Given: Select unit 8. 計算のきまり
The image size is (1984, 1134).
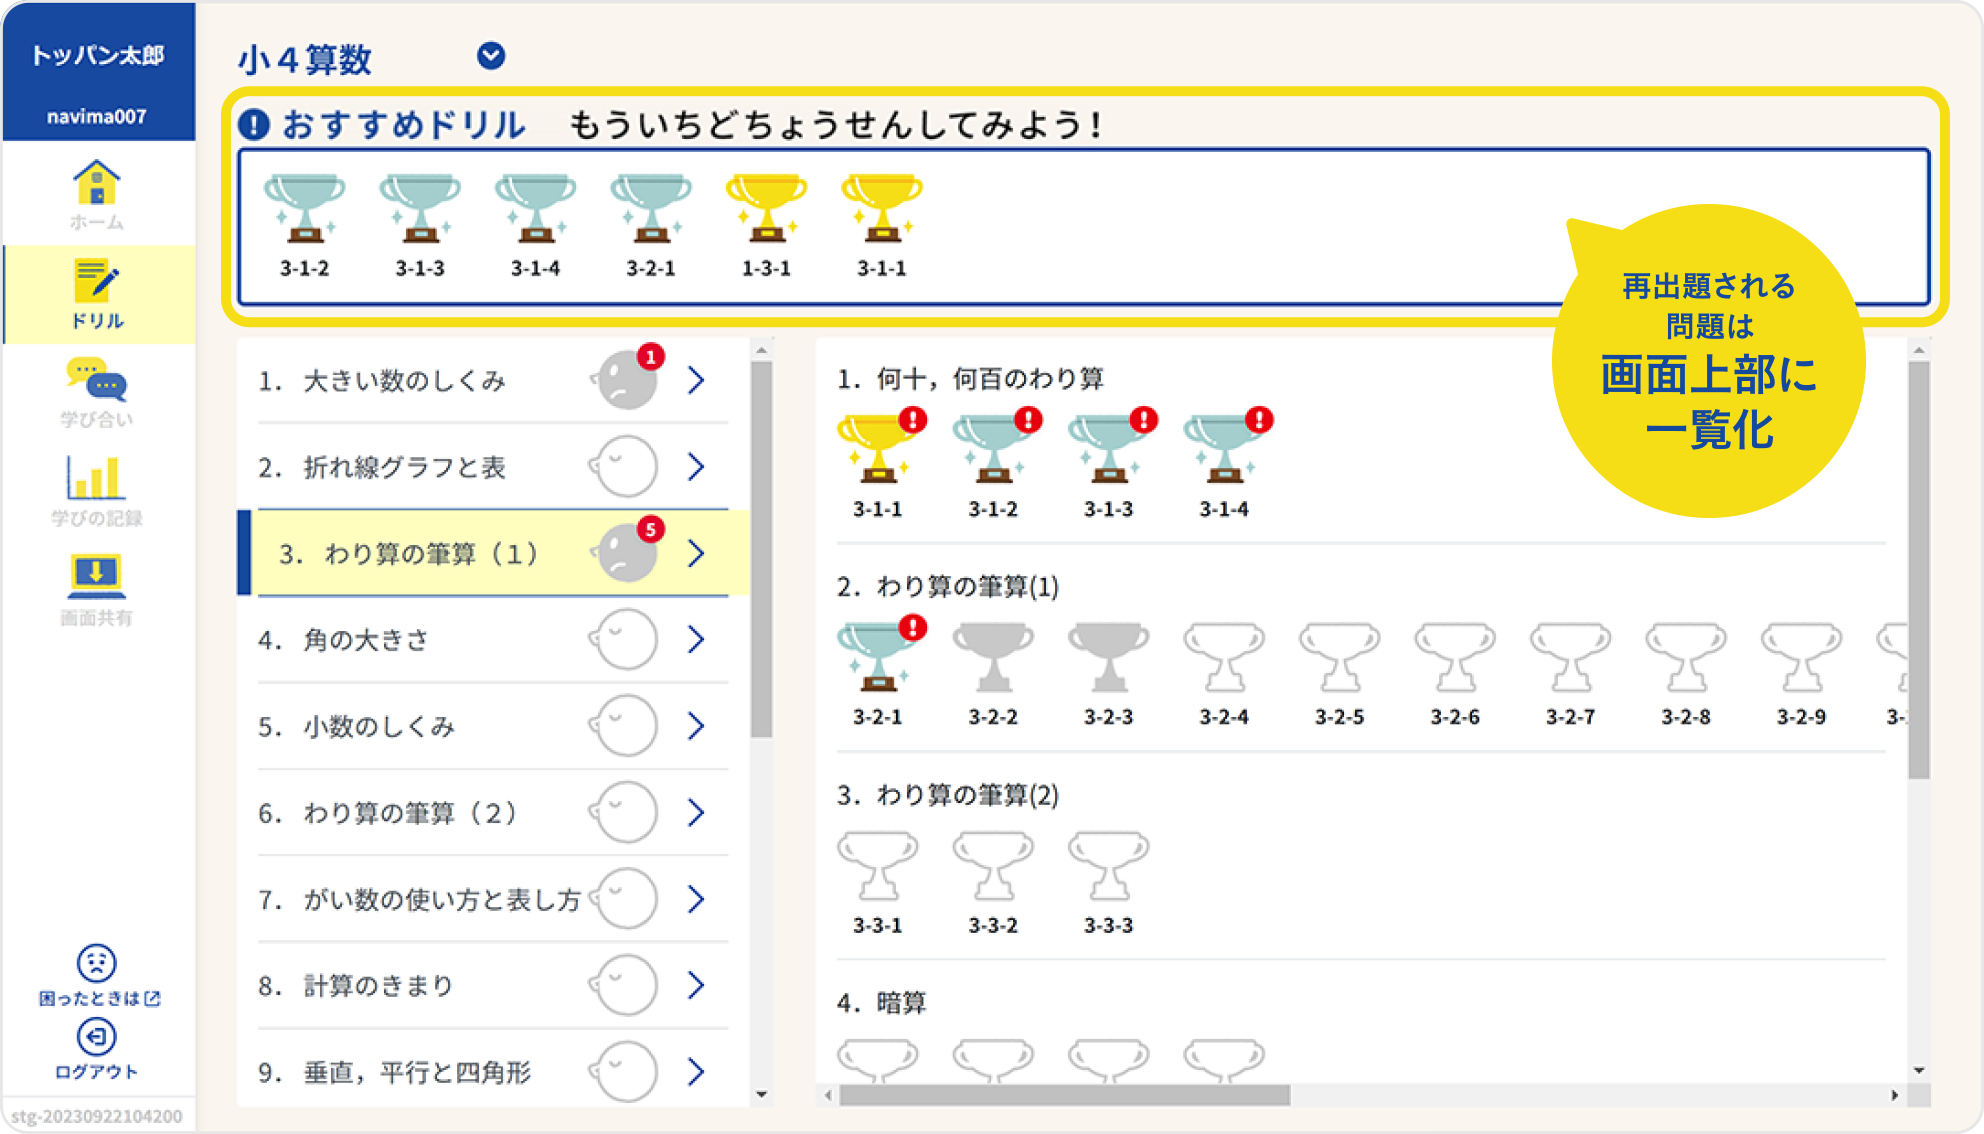Looking at the screenshot, I should pyautogui.click(x=493, y=985).
